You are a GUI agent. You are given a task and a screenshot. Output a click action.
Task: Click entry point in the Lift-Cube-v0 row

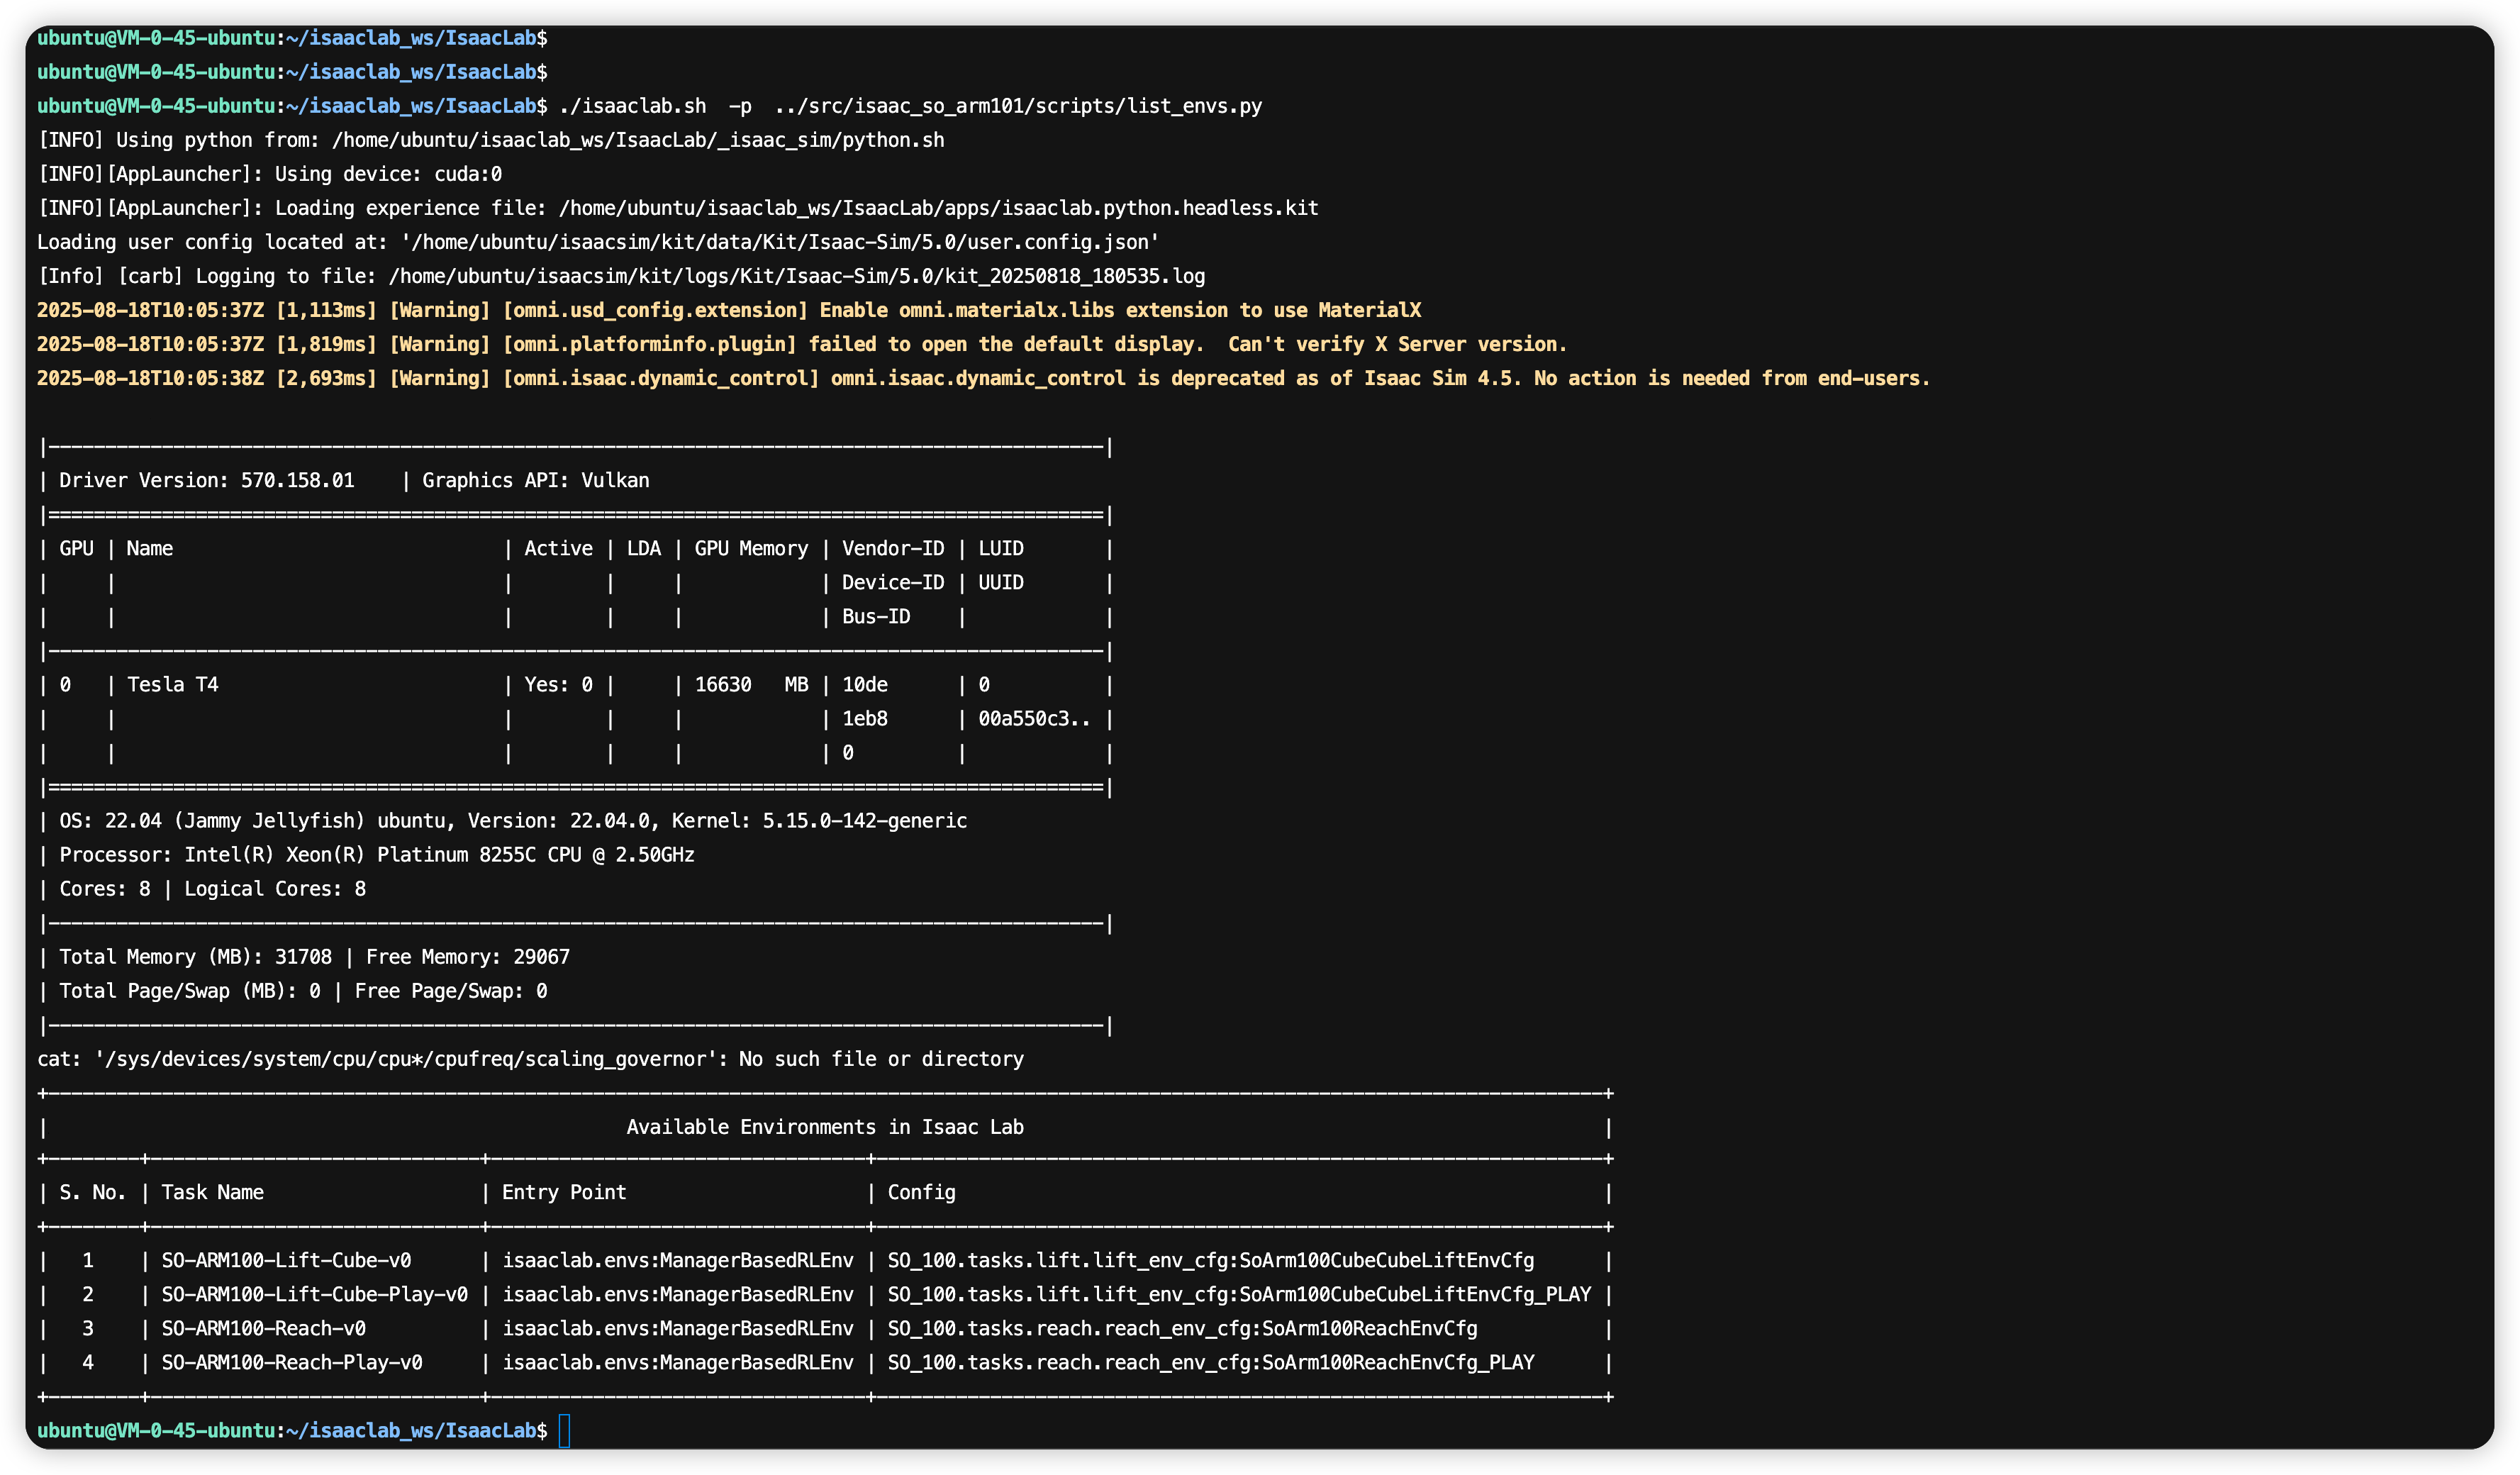pyautogui.click(x=678, y=1260)
